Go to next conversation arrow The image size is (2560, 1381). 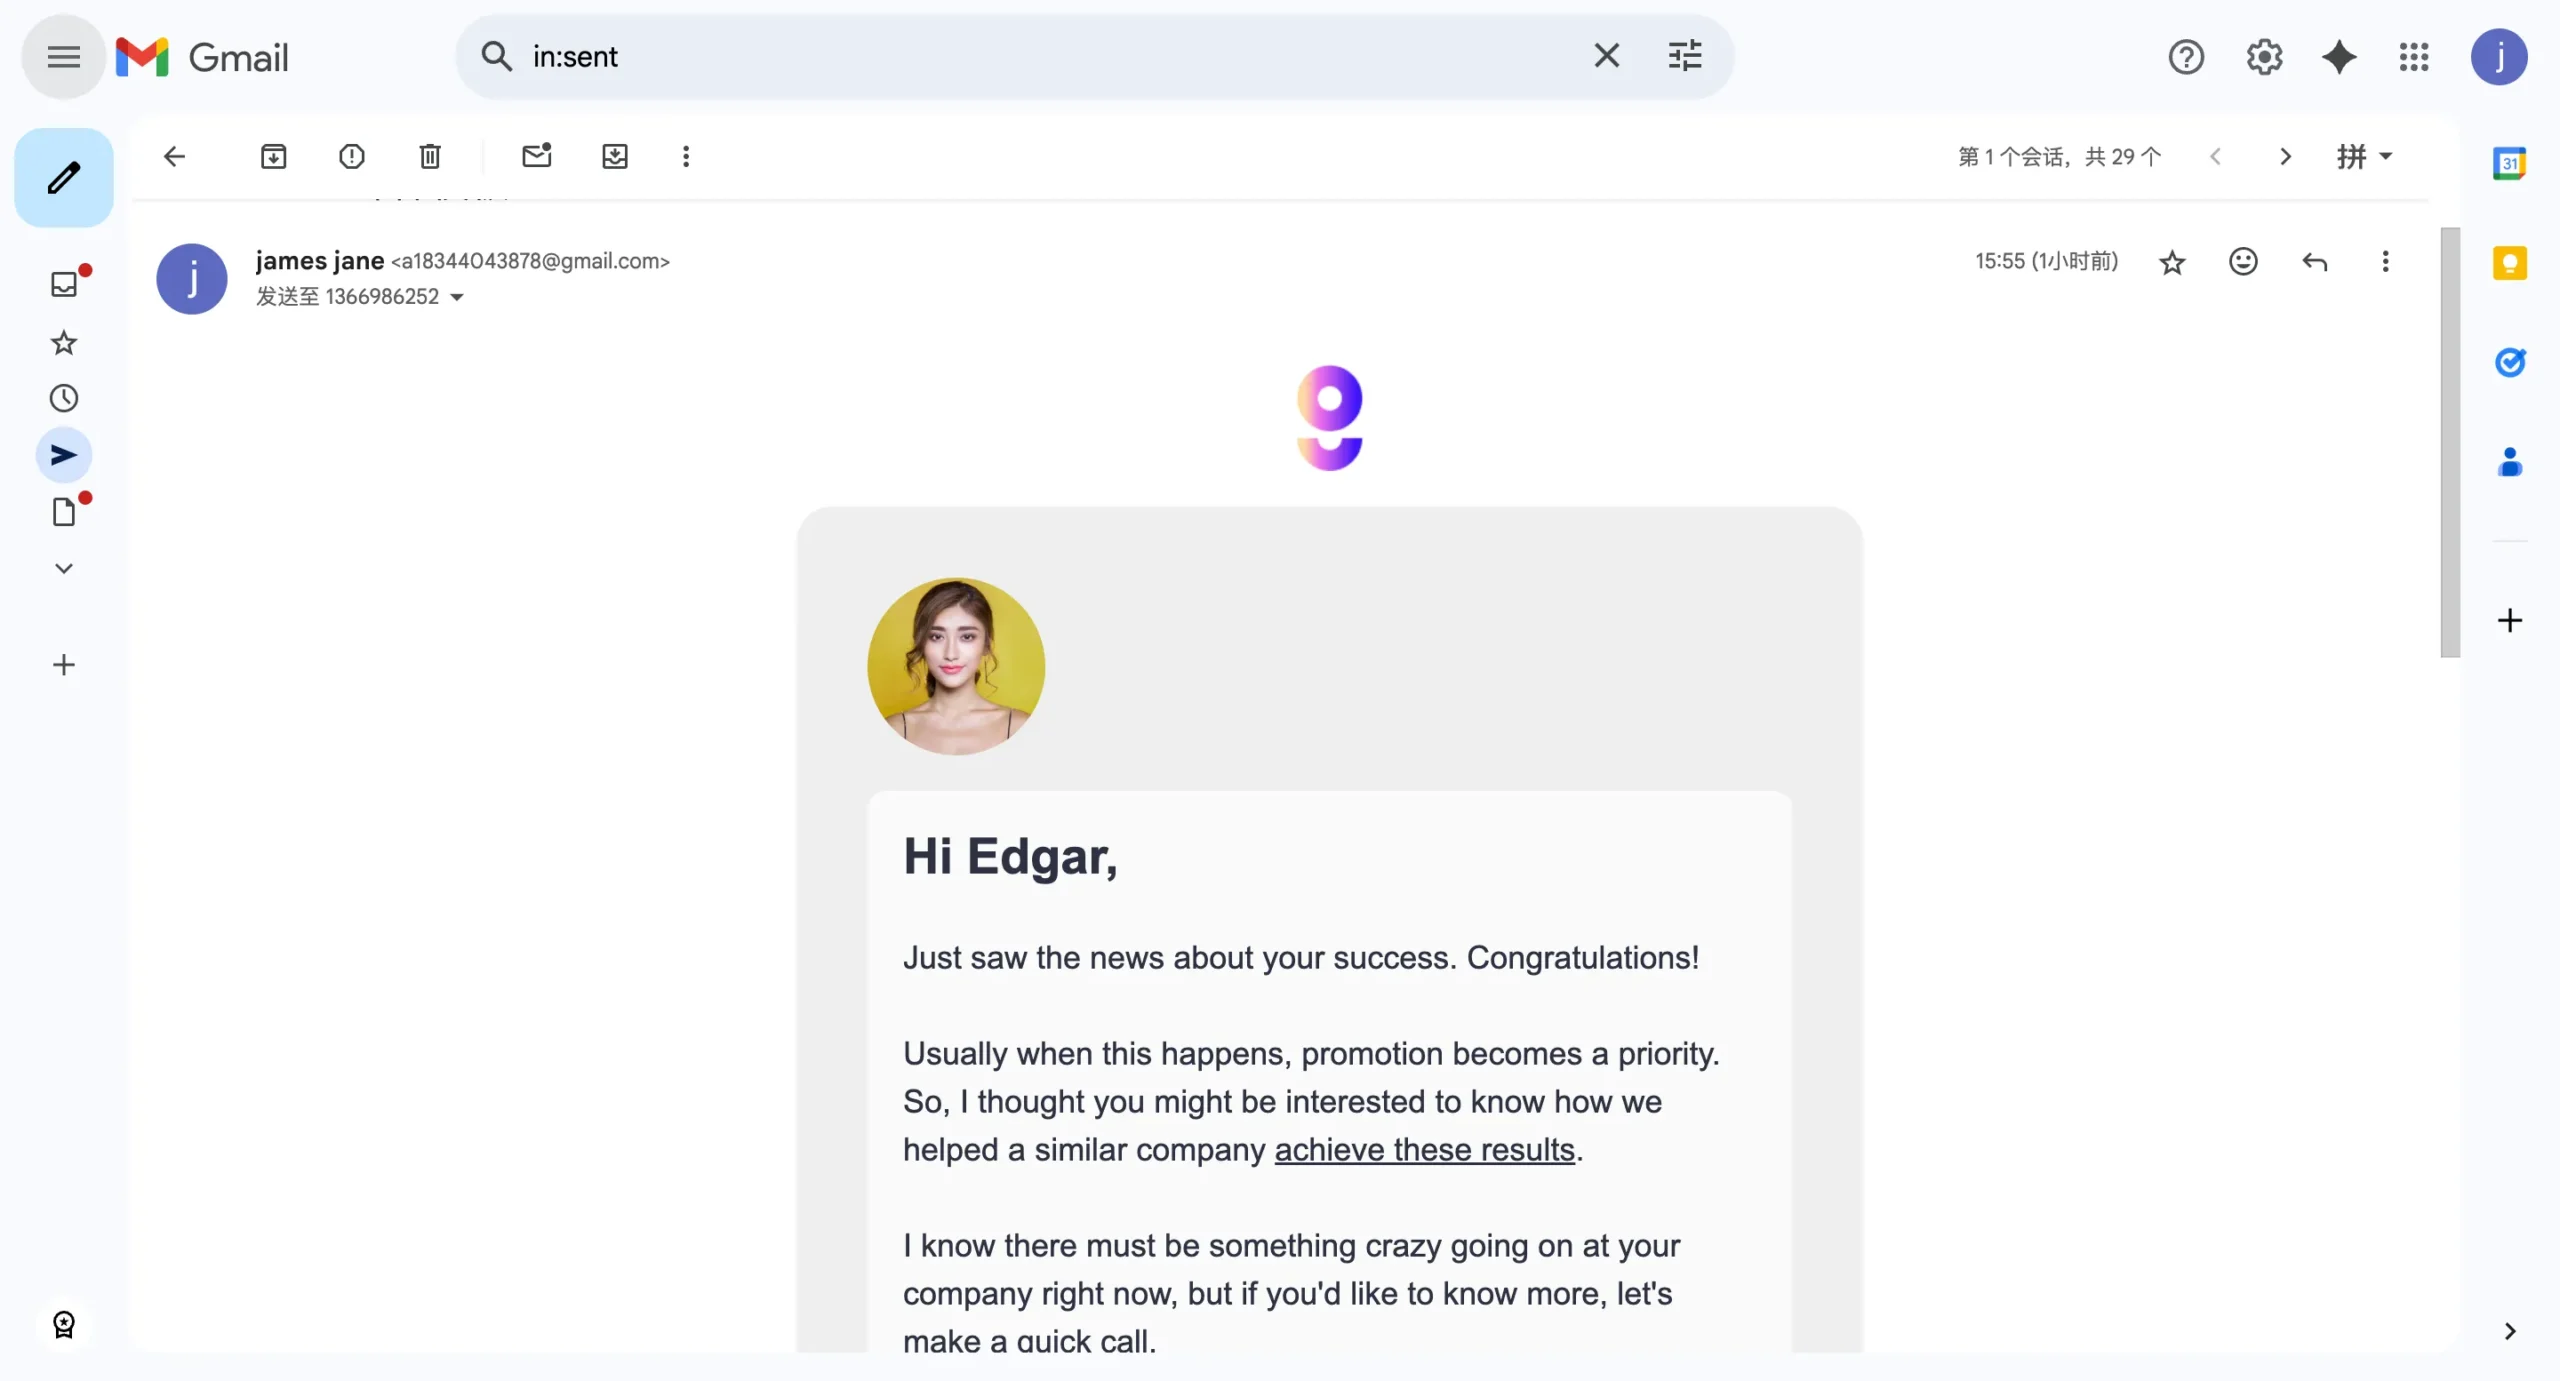click(x=2285, y=156)
